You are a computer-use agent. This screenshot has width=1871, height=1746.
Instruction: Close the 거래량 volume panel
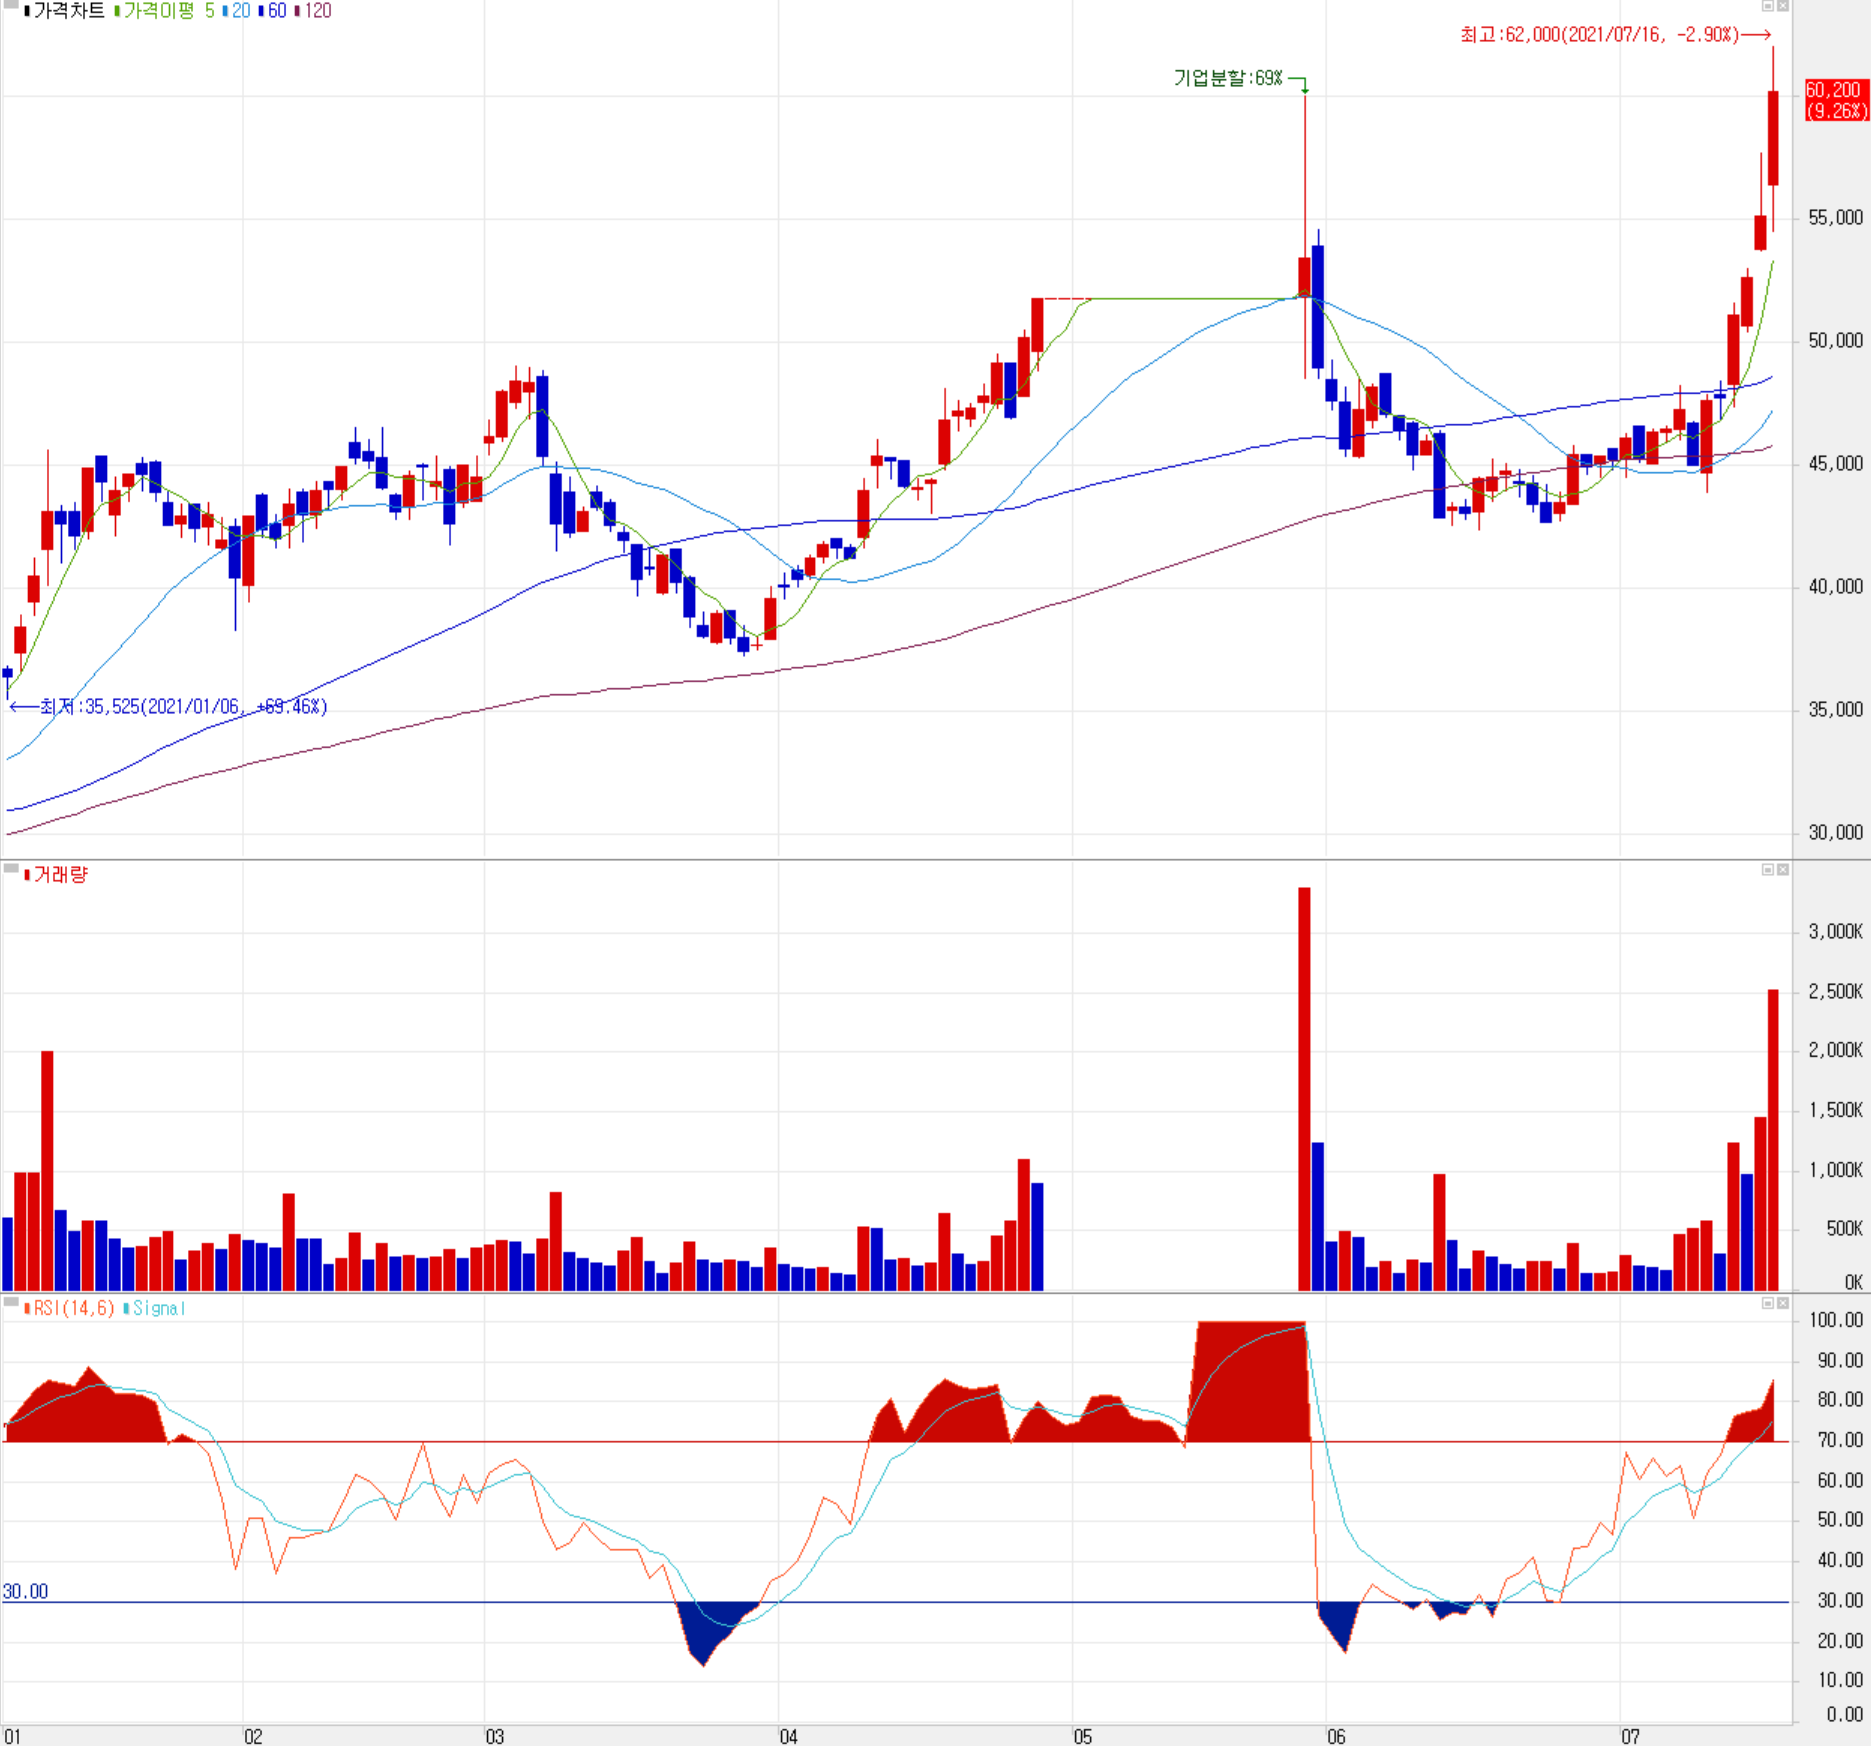pyautogui.click(x=1782, y=870)
